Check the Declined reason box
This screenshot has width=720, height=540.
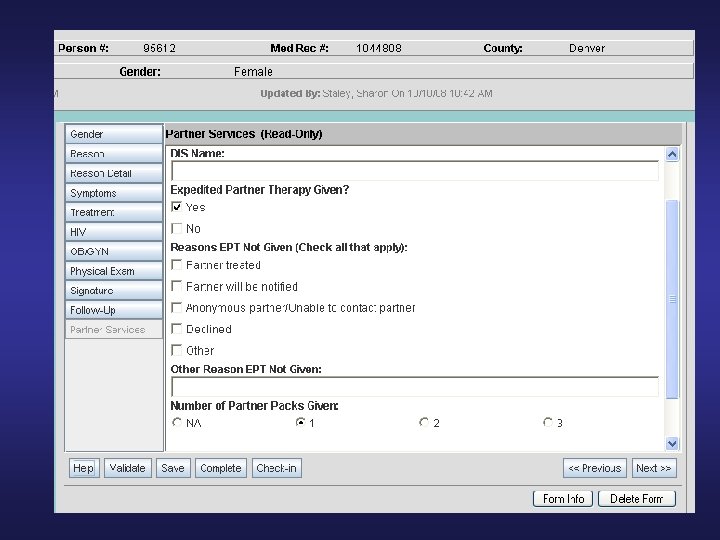pyautogui.click(x=176, y=329)
